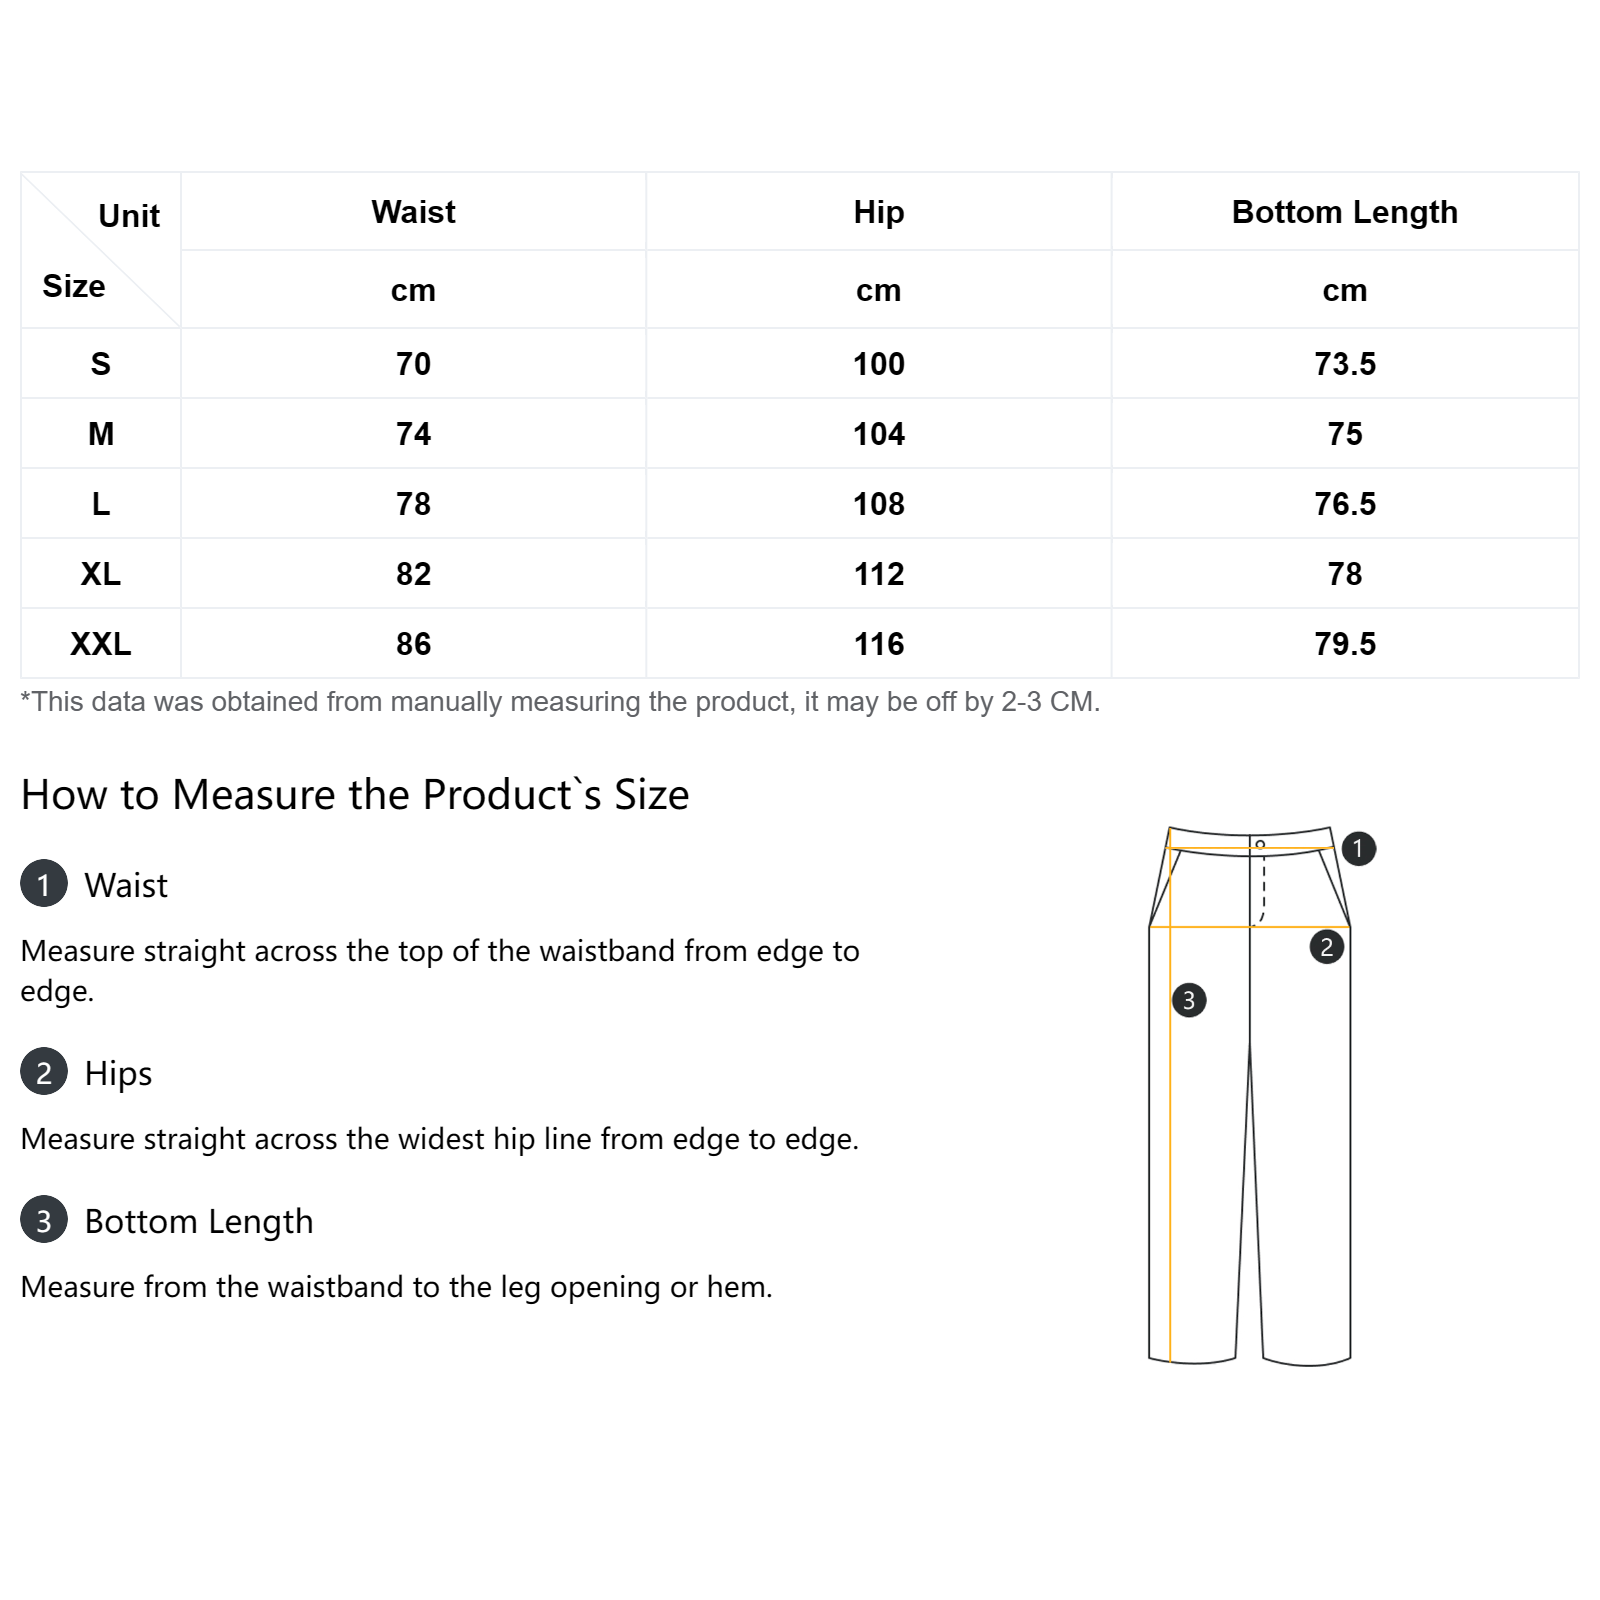Select the size XL row label

coord(101,574)
